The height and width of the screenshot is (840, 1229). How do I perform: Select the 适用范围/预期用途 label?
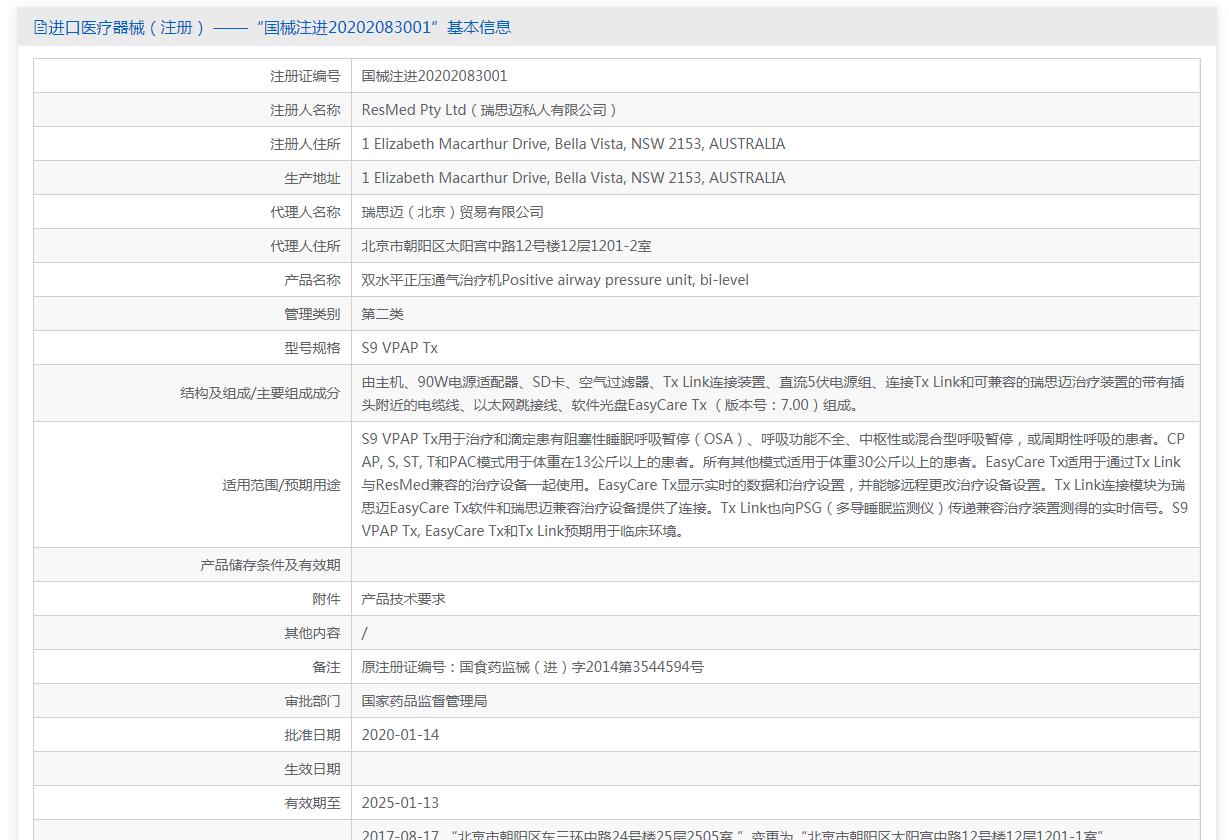(x=281, y=485)
